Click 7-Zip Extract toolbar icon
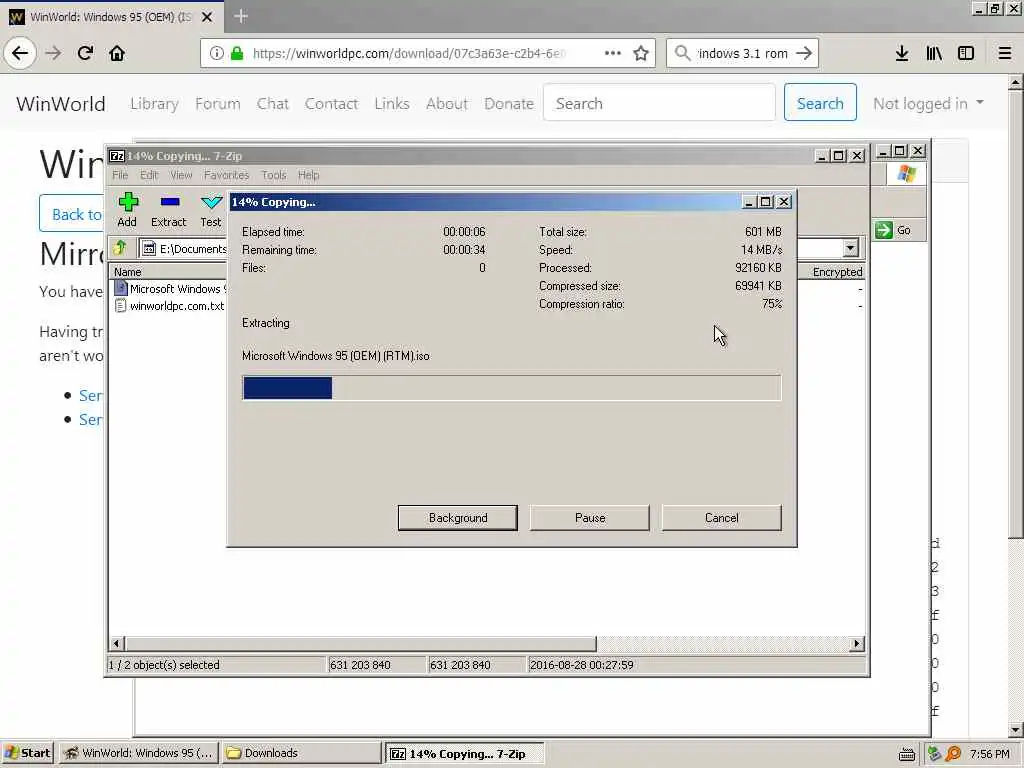Viewport: 1024px width, 768px height. tap(168, 210)
